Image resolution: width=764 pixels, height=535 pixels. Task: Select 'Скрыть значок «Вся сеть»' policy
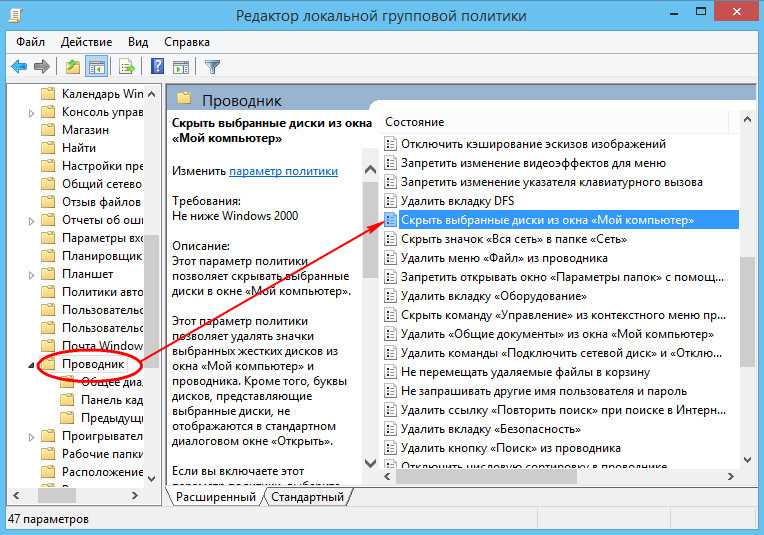[514, 239]
